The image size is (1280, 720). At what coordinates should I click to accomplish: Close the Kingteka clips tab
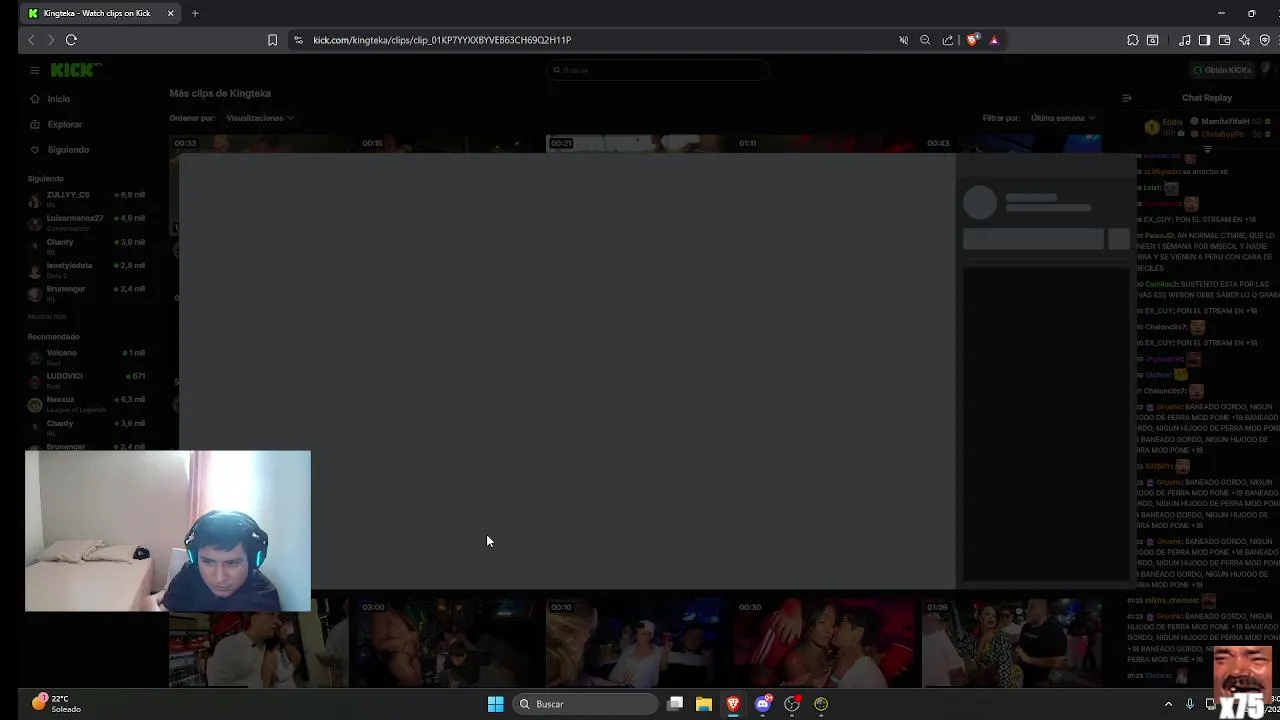point(170,13)
